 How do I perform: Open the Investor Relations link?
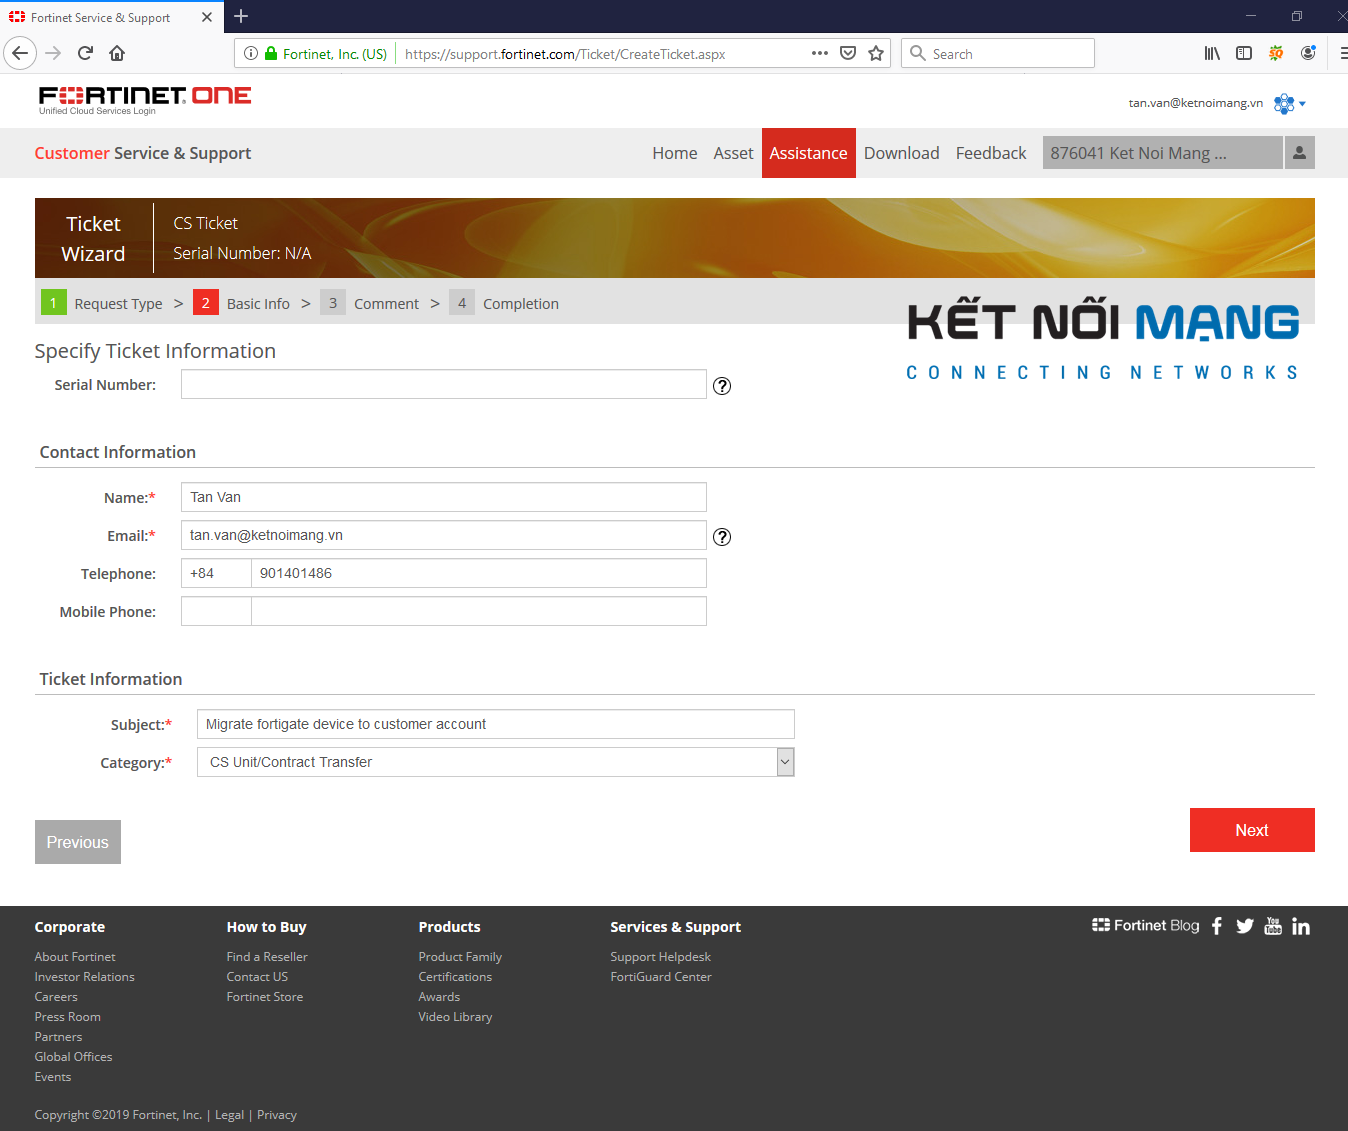(x=84, y=977)
